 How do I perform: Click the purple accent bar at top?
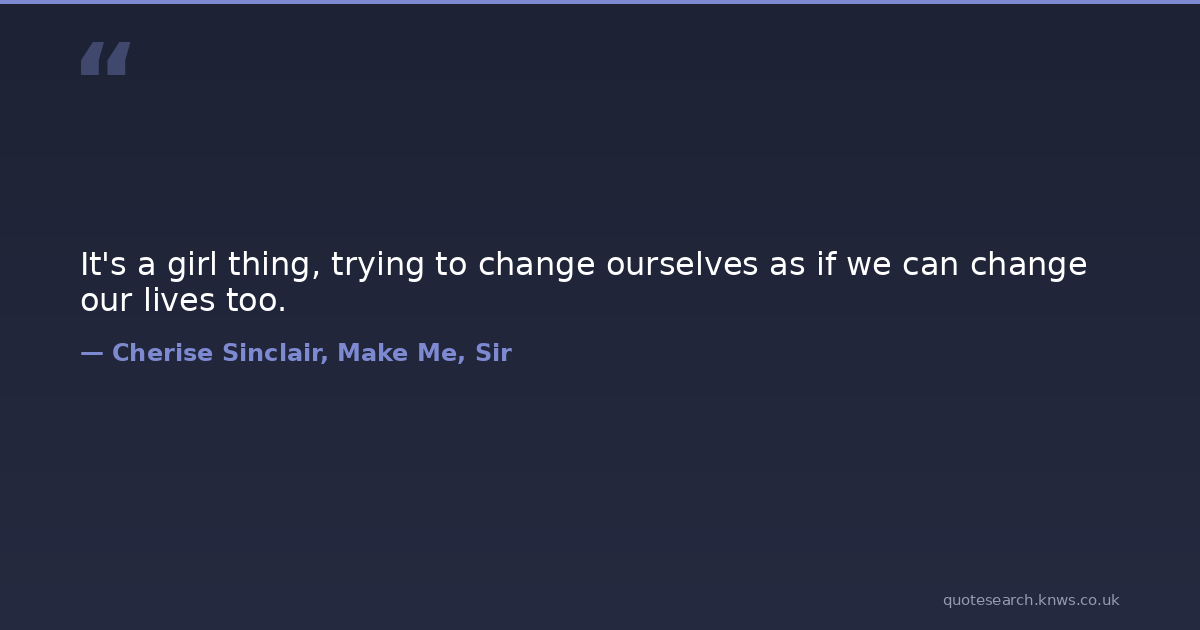pos(600,2)
